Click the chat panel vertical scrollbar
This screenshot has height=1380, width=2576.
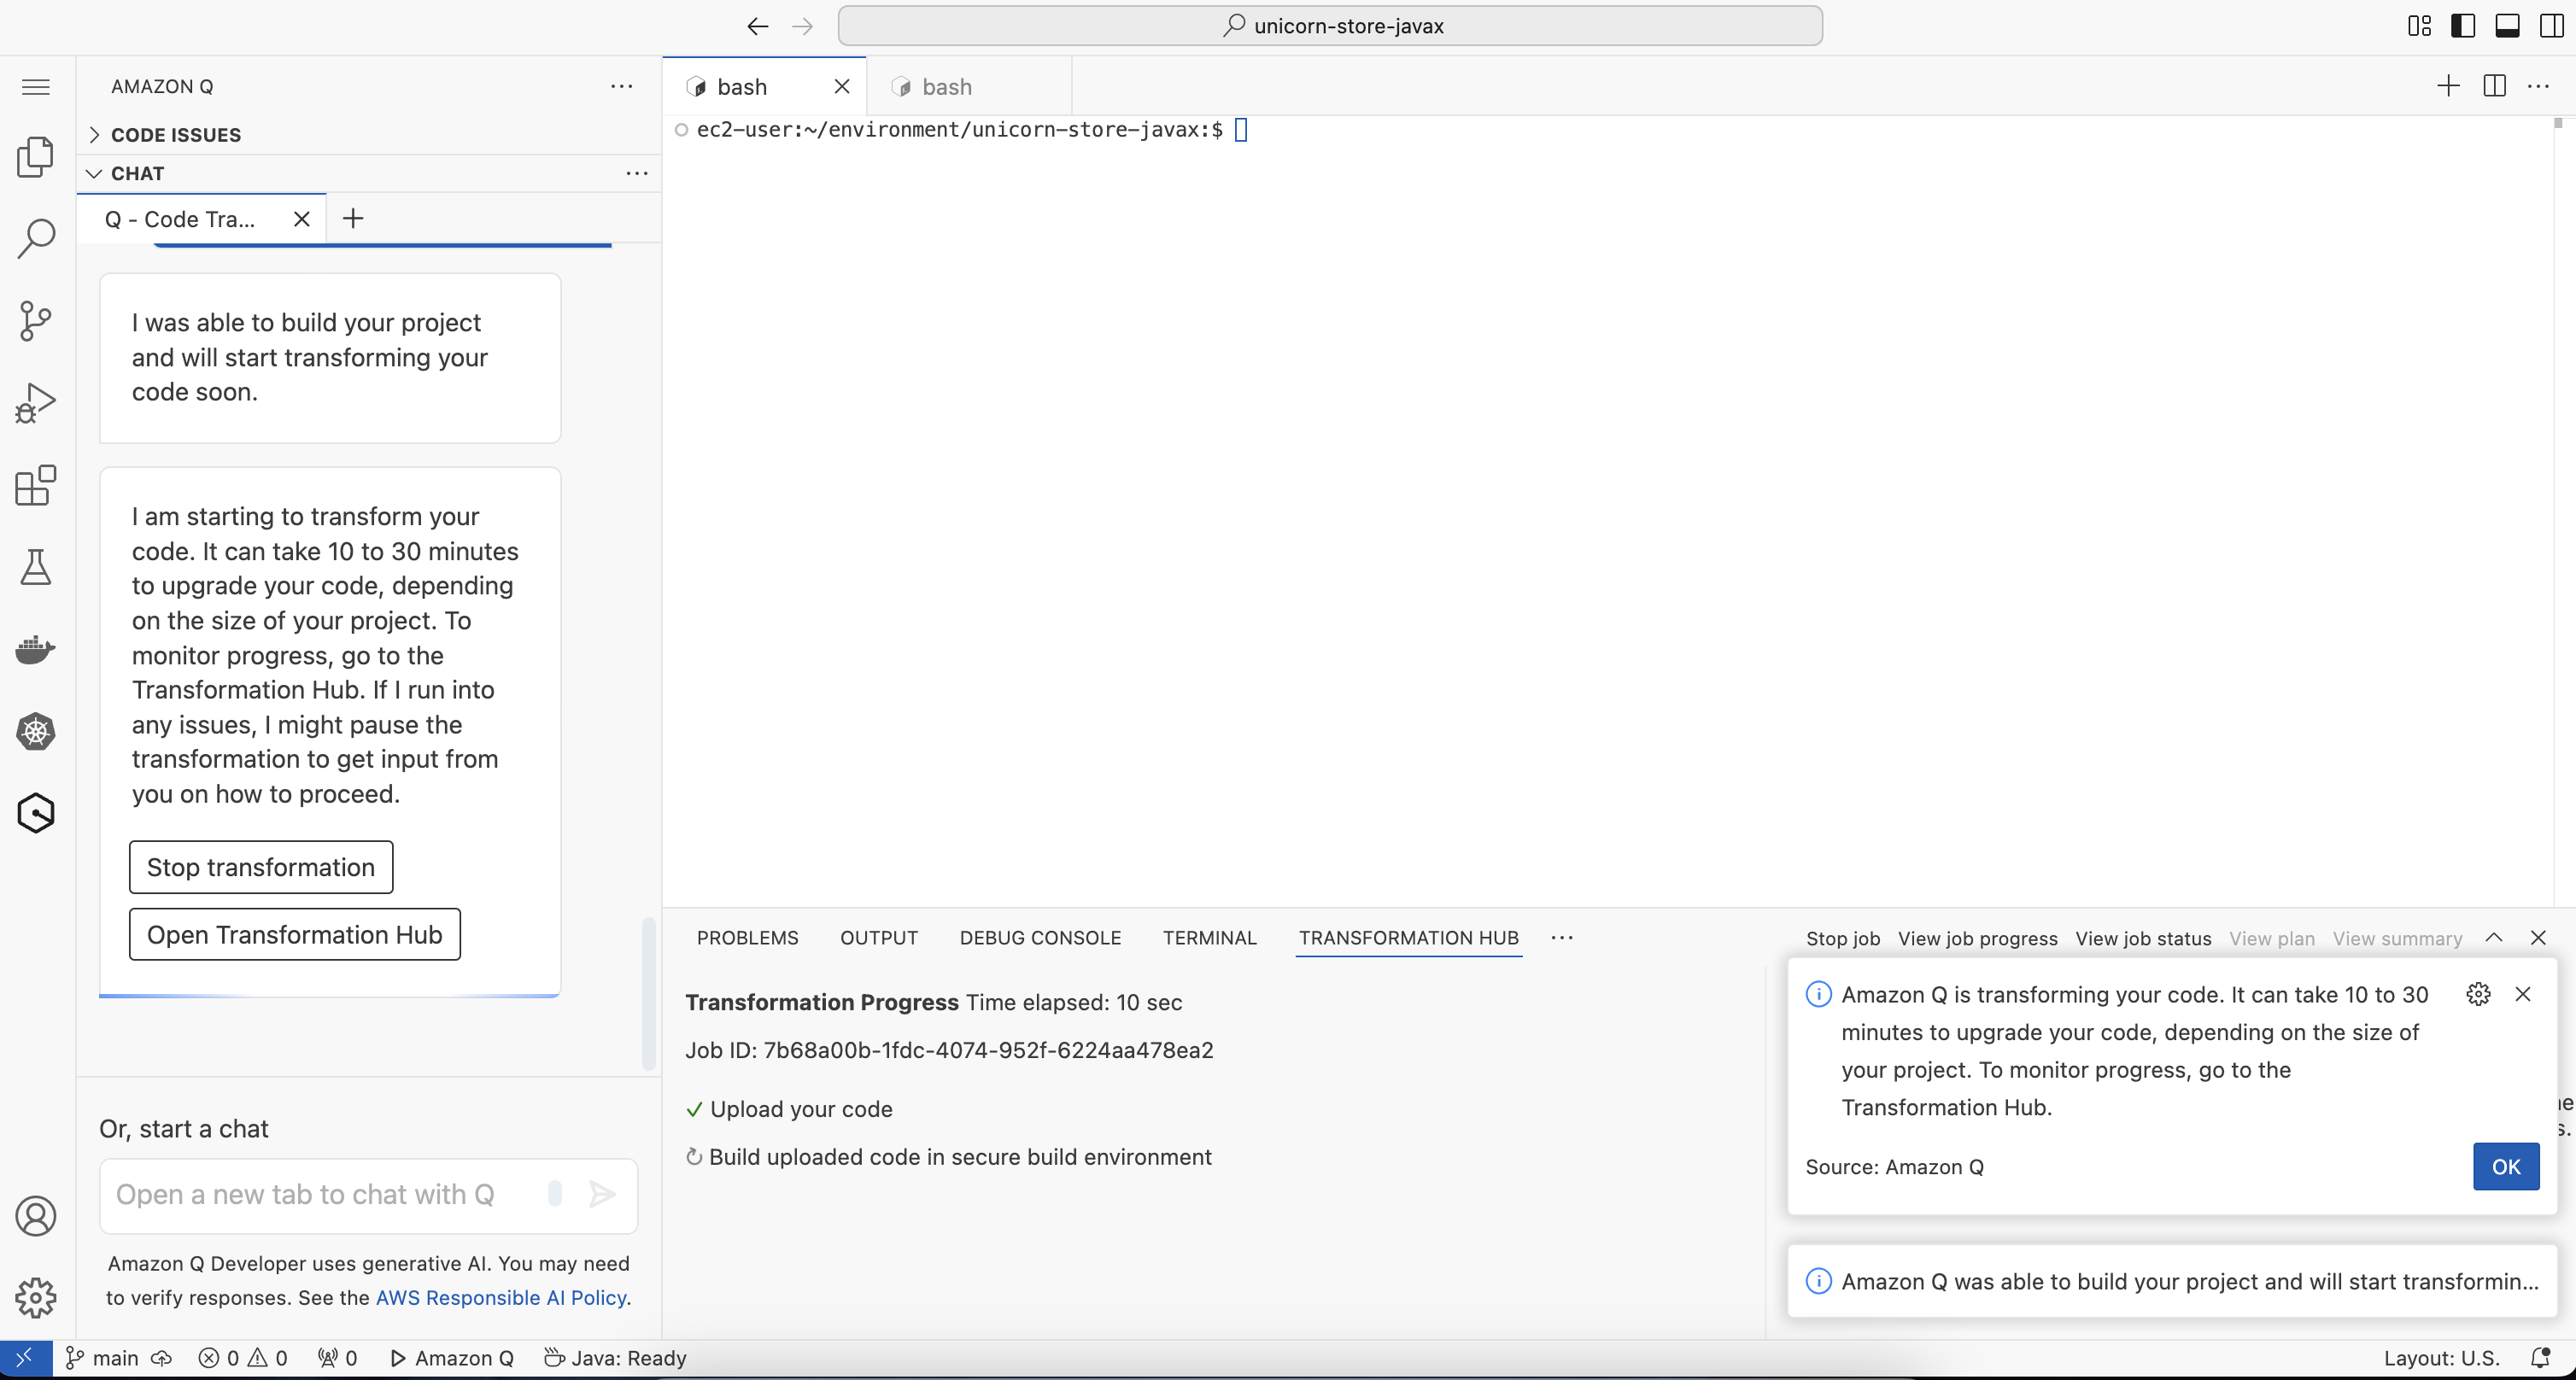[649, 994]
